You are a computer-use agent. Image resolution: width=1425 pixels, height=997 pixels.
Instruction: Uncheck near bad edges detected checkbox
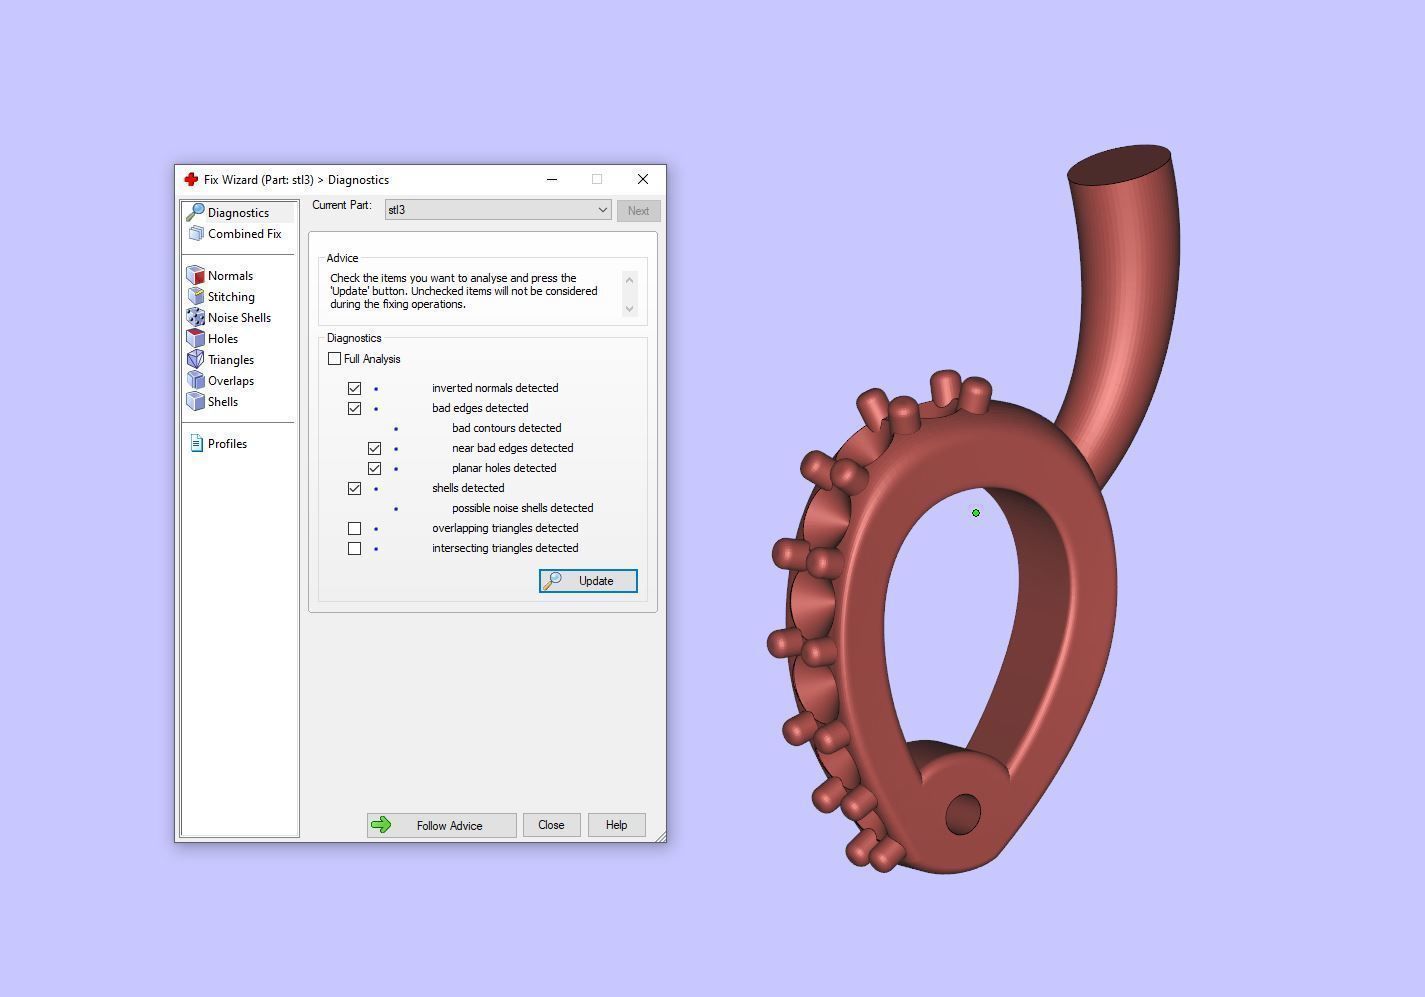[x=374, y=448]
